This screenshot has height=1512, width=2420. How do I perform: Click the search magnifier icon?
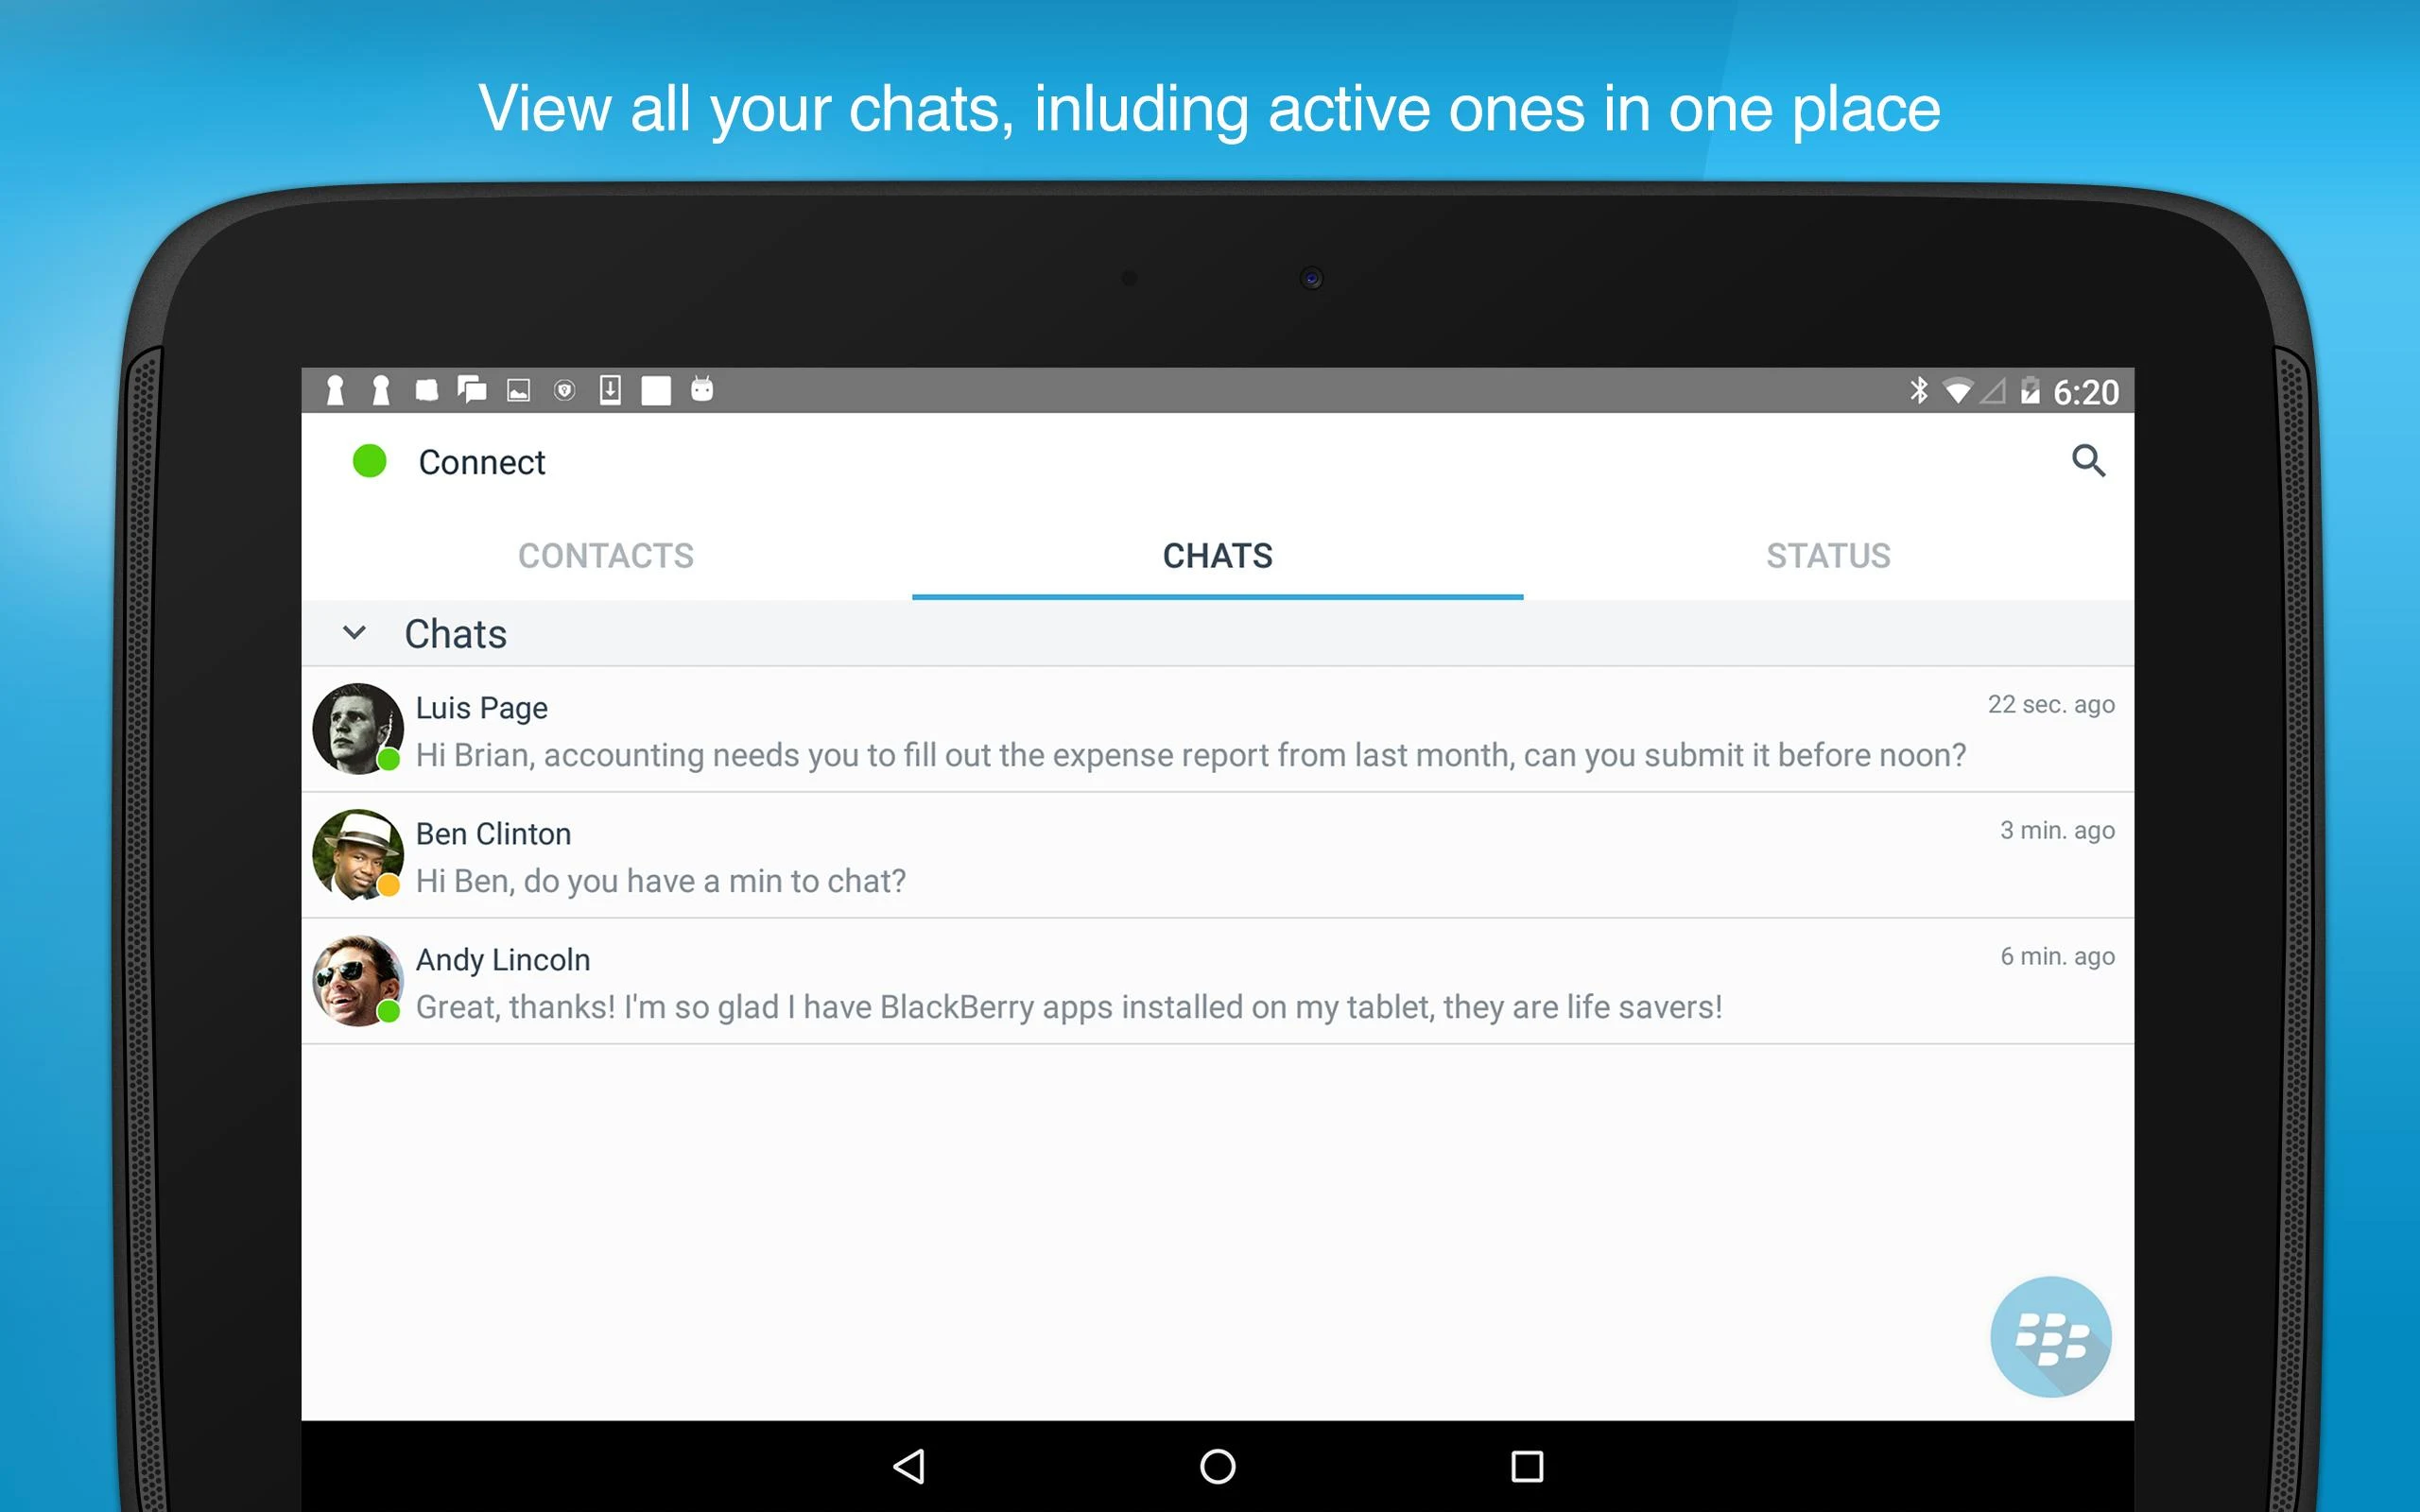[2087, 461]
